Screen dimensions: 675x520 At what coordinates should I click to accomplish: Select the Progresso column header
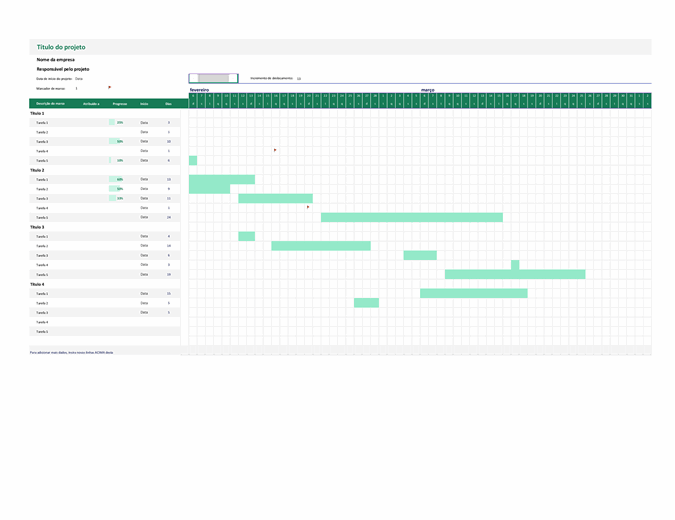[x=119, y=103]
